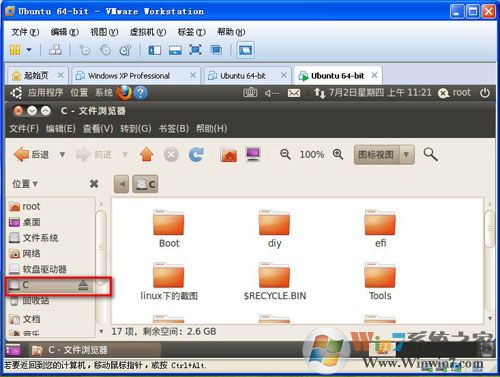Click the reload refresh icon
The height and width of the screenshot is (377, 500).
click(x=196, y=154)
